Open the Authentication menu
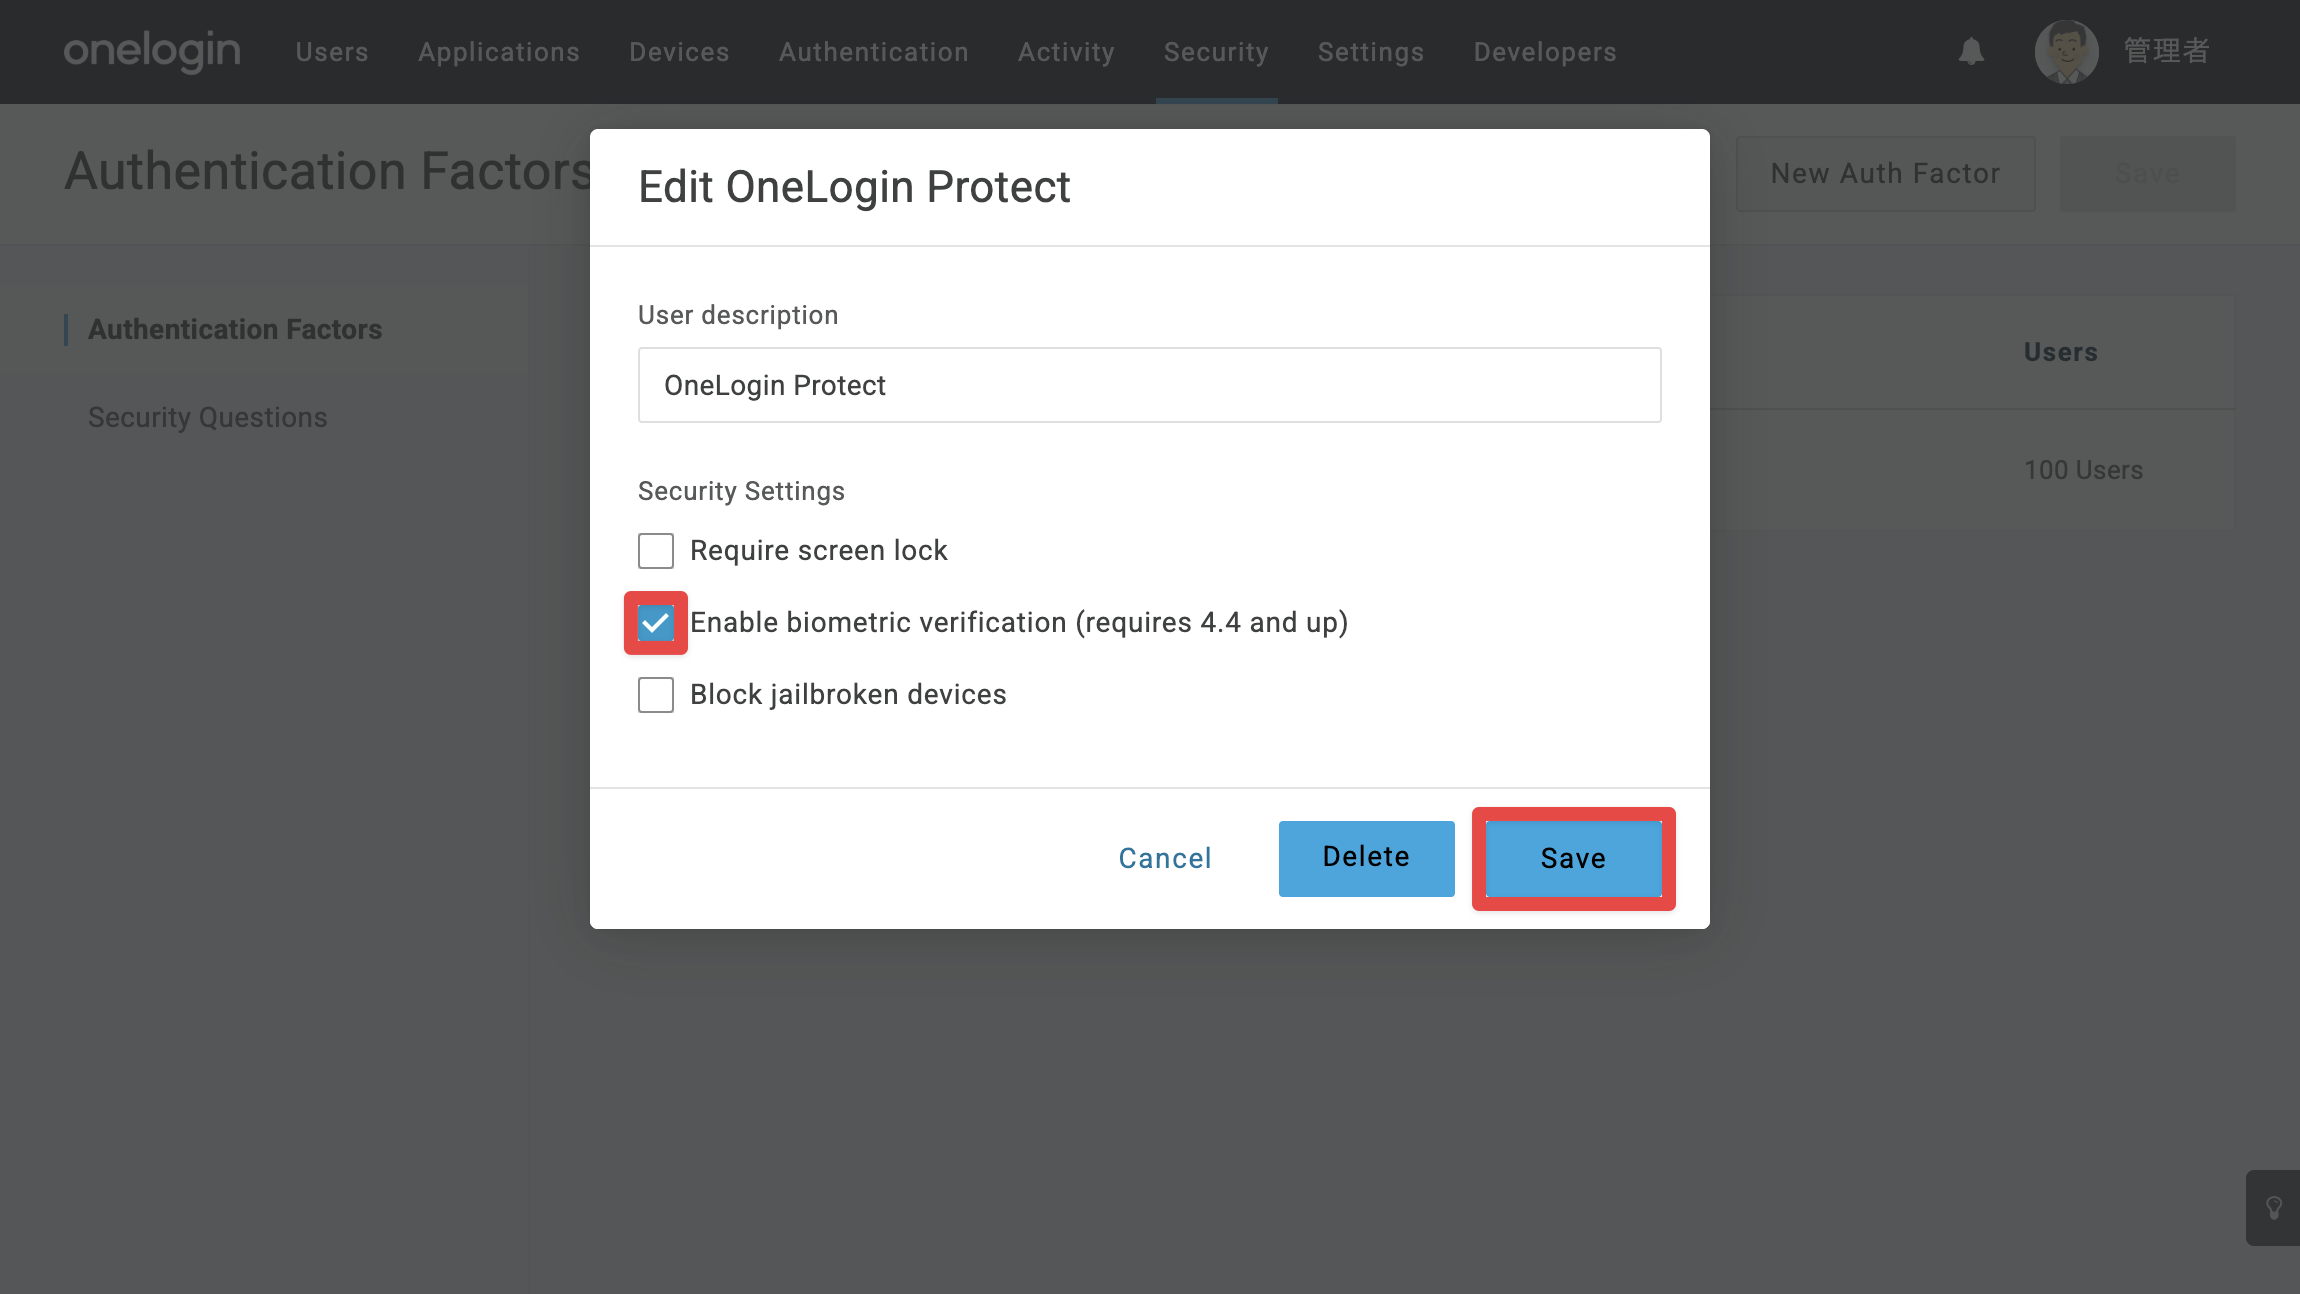Image resolution: width=2300 pixels, height=1294 pixels. (x=874, y=52)
